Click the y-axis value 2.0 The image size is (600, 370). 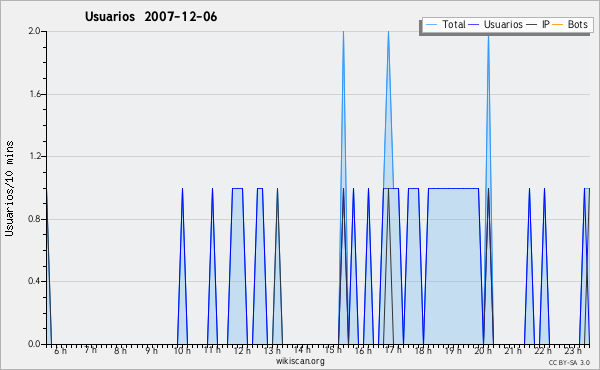34,31
